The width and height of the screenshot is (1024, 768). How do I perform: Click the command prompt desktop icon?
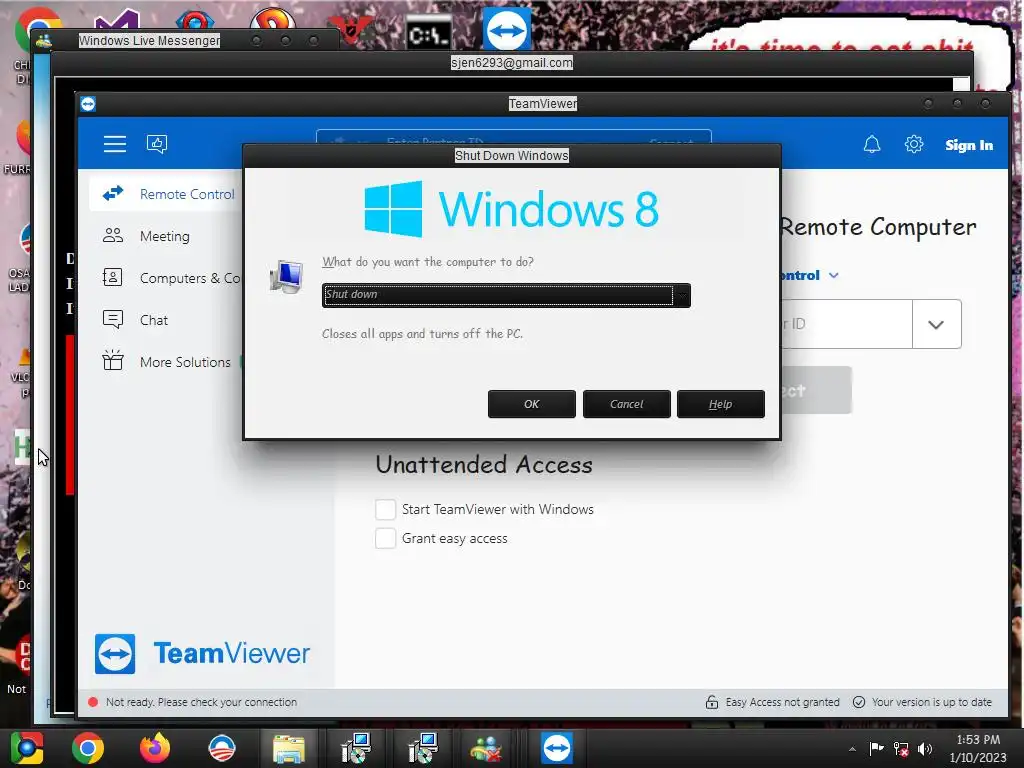click(x=428, y=34)
